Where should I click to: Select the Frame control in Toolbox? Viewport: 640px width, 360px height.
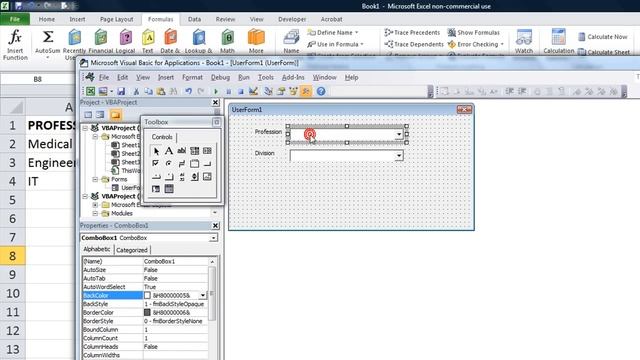point(194,164)
